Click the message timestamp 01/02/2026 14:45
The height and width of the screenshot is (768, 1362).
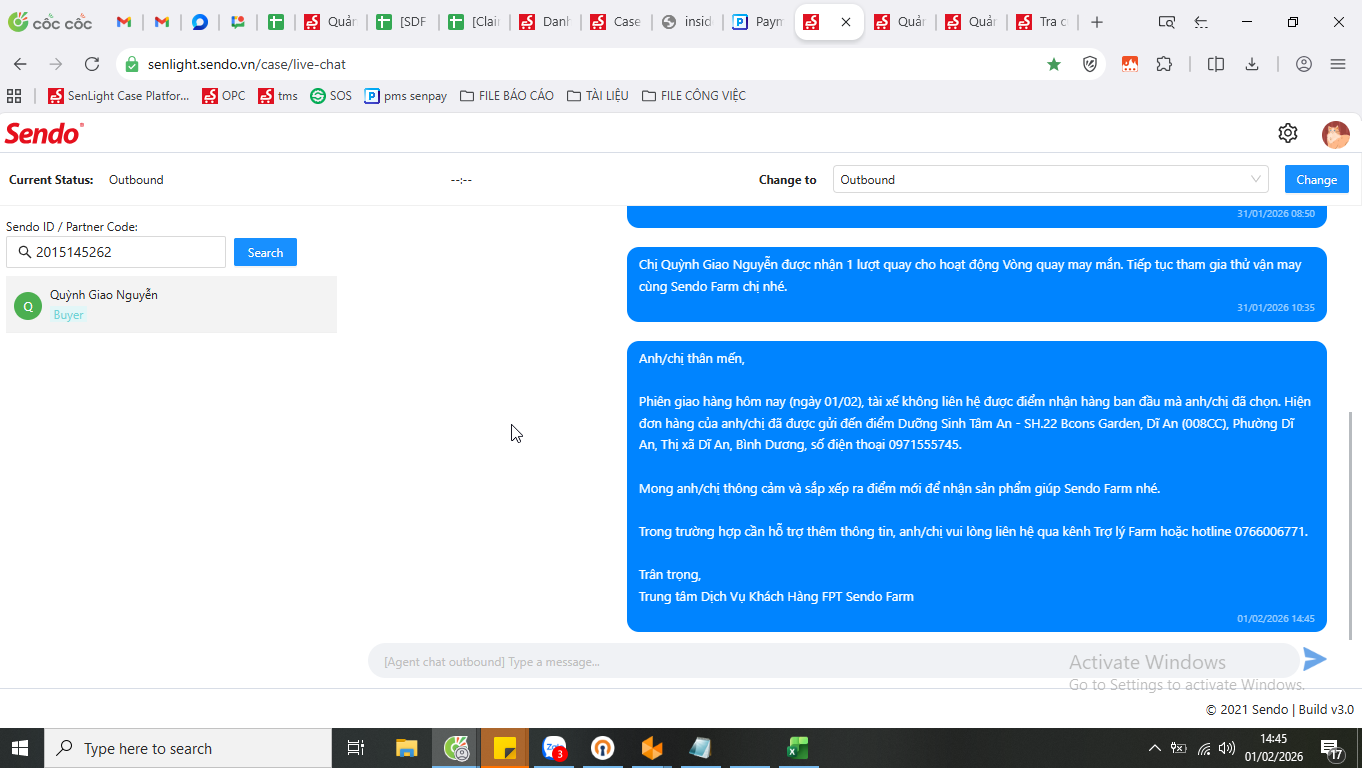click(1276, 619)
